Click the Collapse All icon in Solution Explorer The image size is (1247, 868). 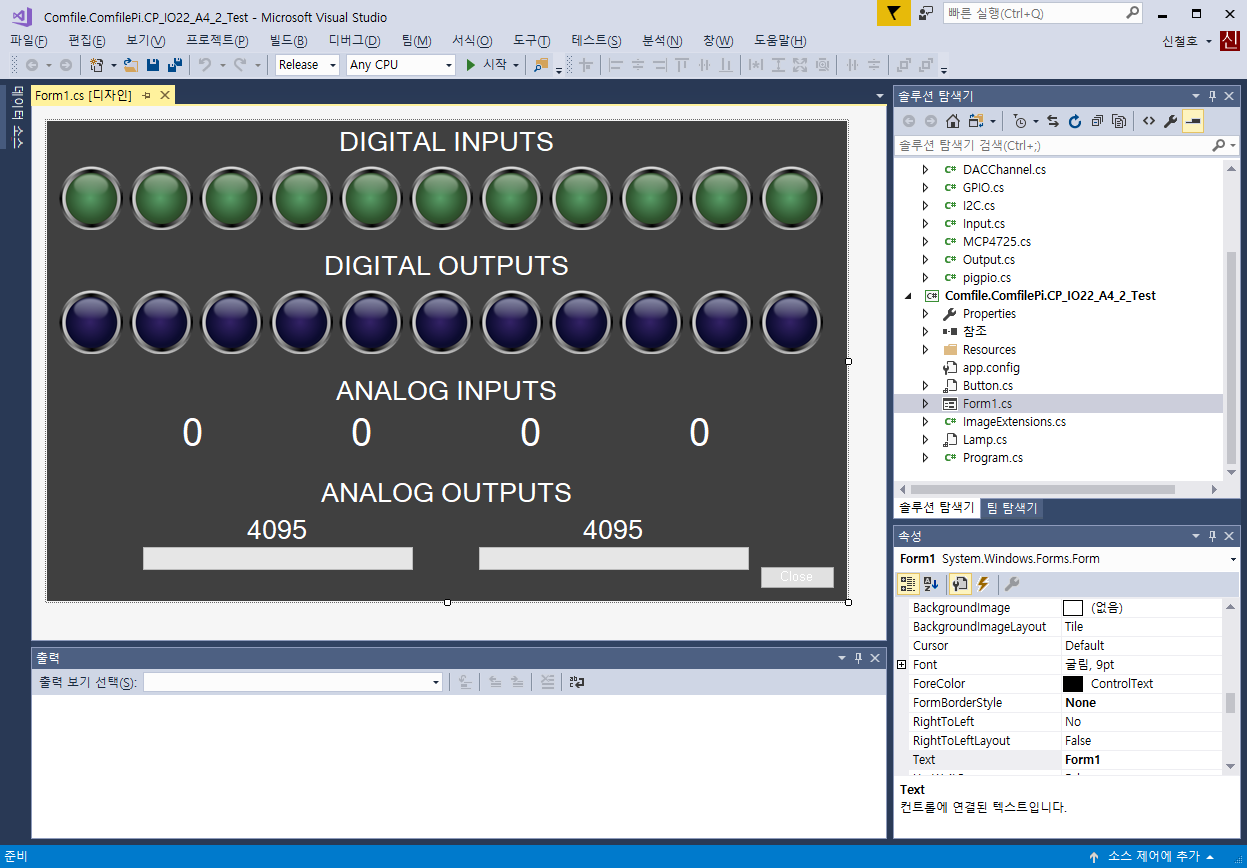[1097, 121]
